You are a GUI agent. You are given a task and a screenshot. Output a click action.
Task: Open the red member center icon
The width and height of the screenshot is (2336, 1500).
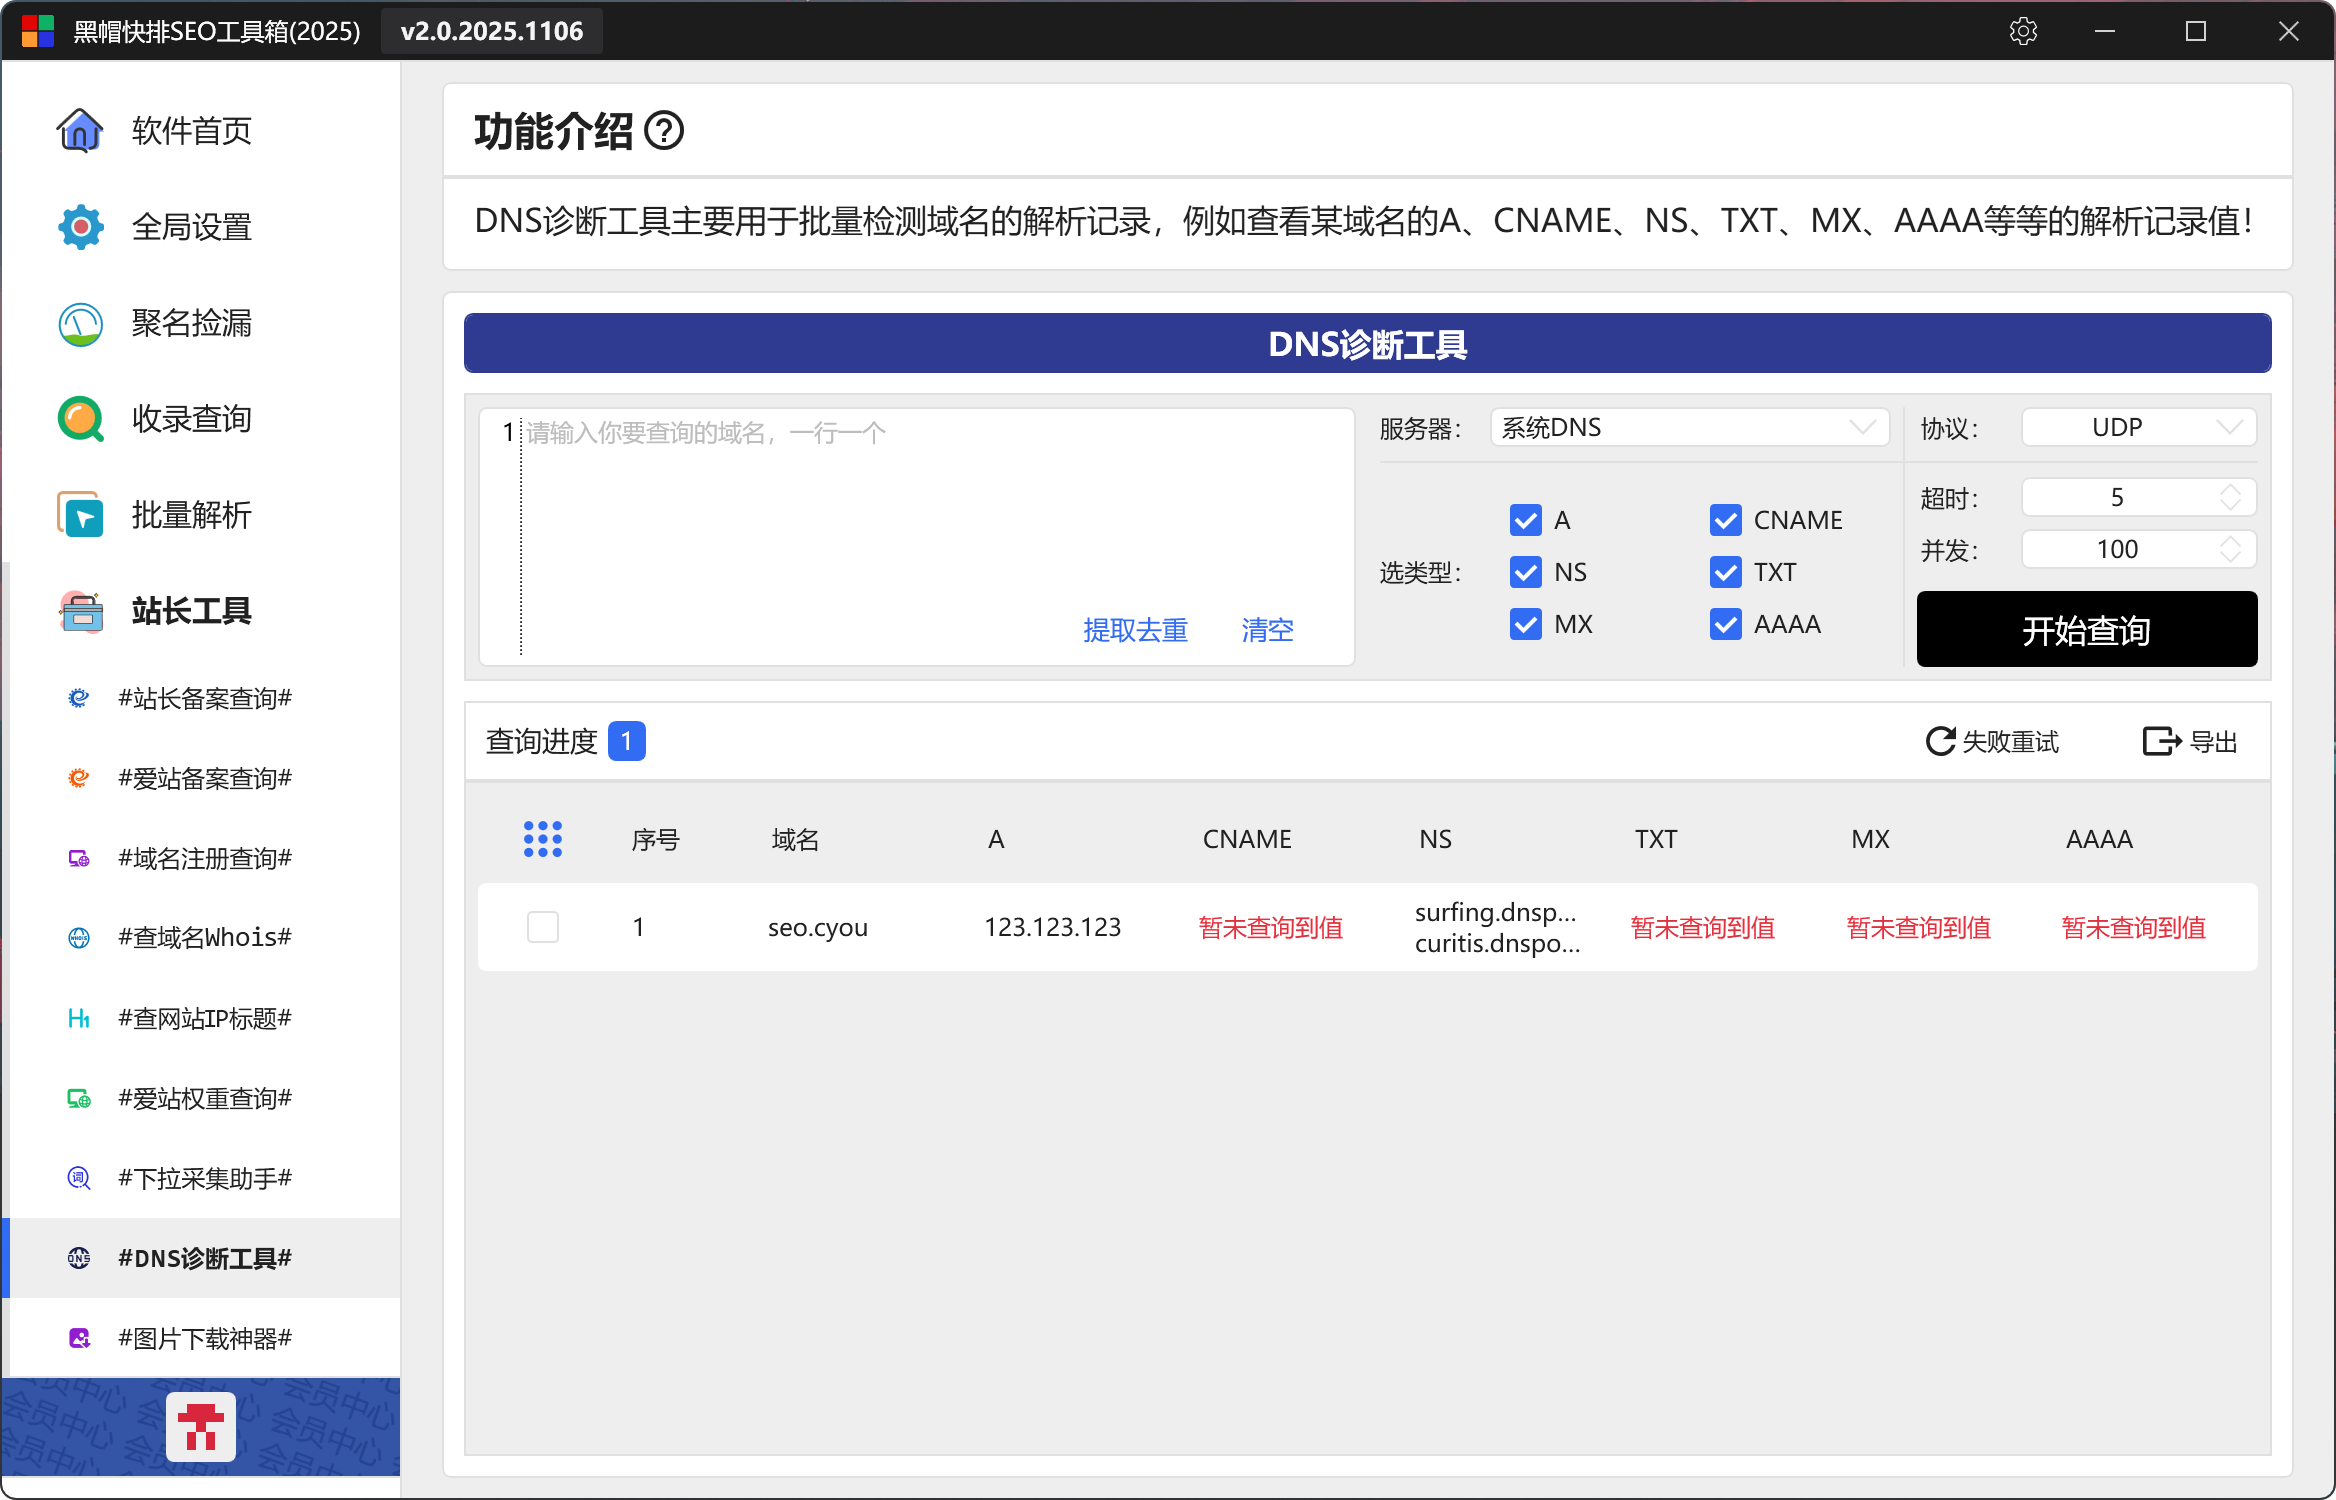click(x=201, y=1427)
